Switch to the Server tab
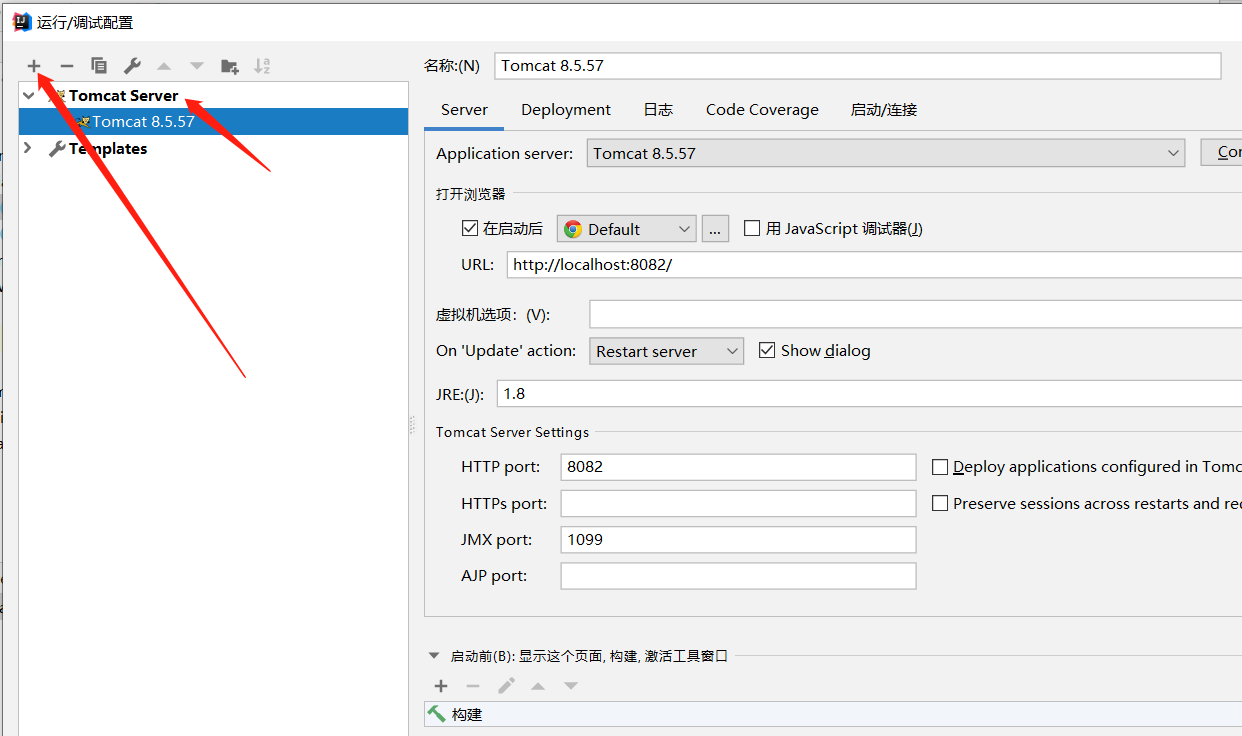The height and width of the screenshot is (736, 1242). click(464, 110)
